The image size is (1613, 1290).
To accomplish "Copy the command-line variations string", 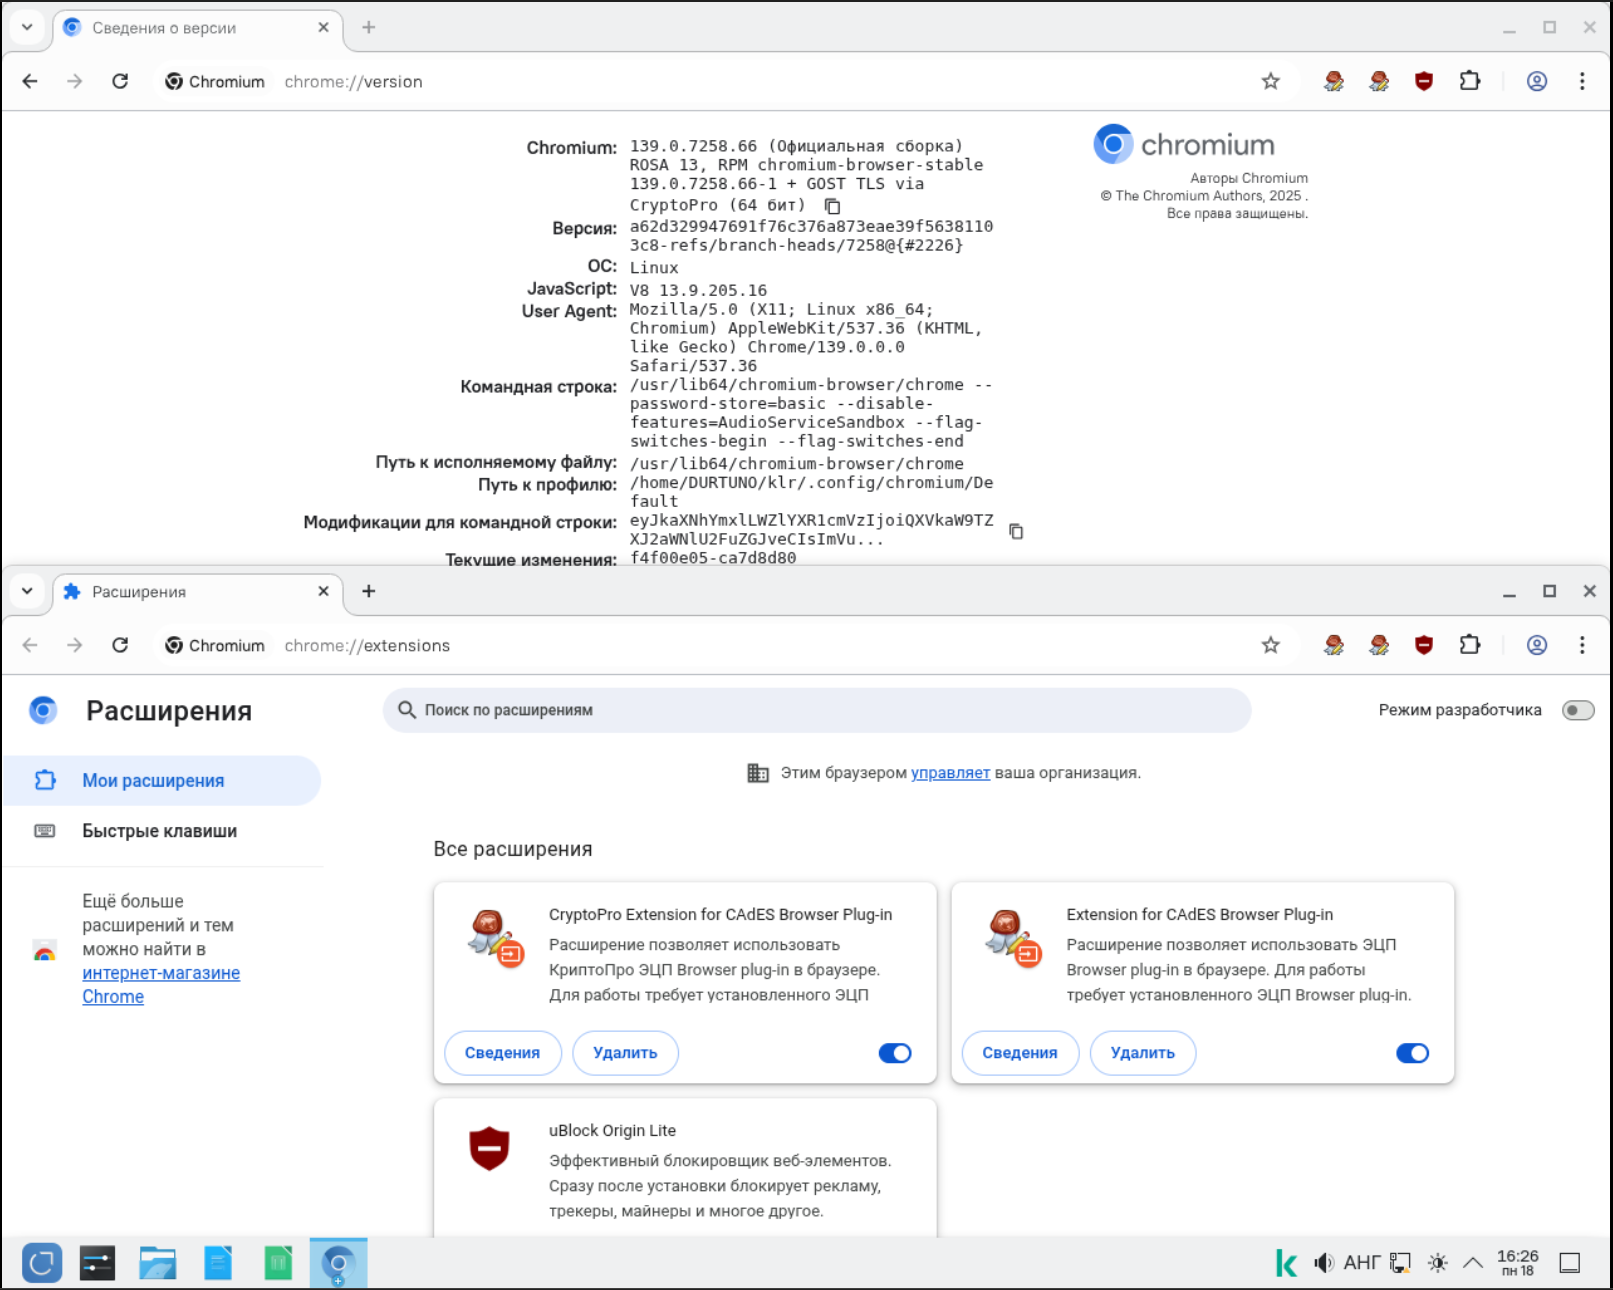I will pyautogui.click(x=1016, y=531).
